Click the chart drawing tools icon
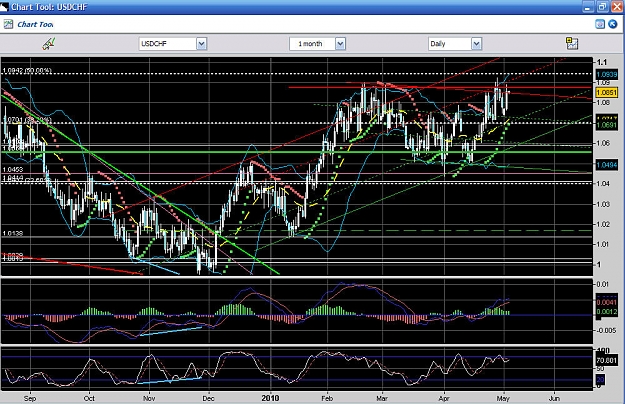The height and width of the screenshot is (404, 625). 49,43
